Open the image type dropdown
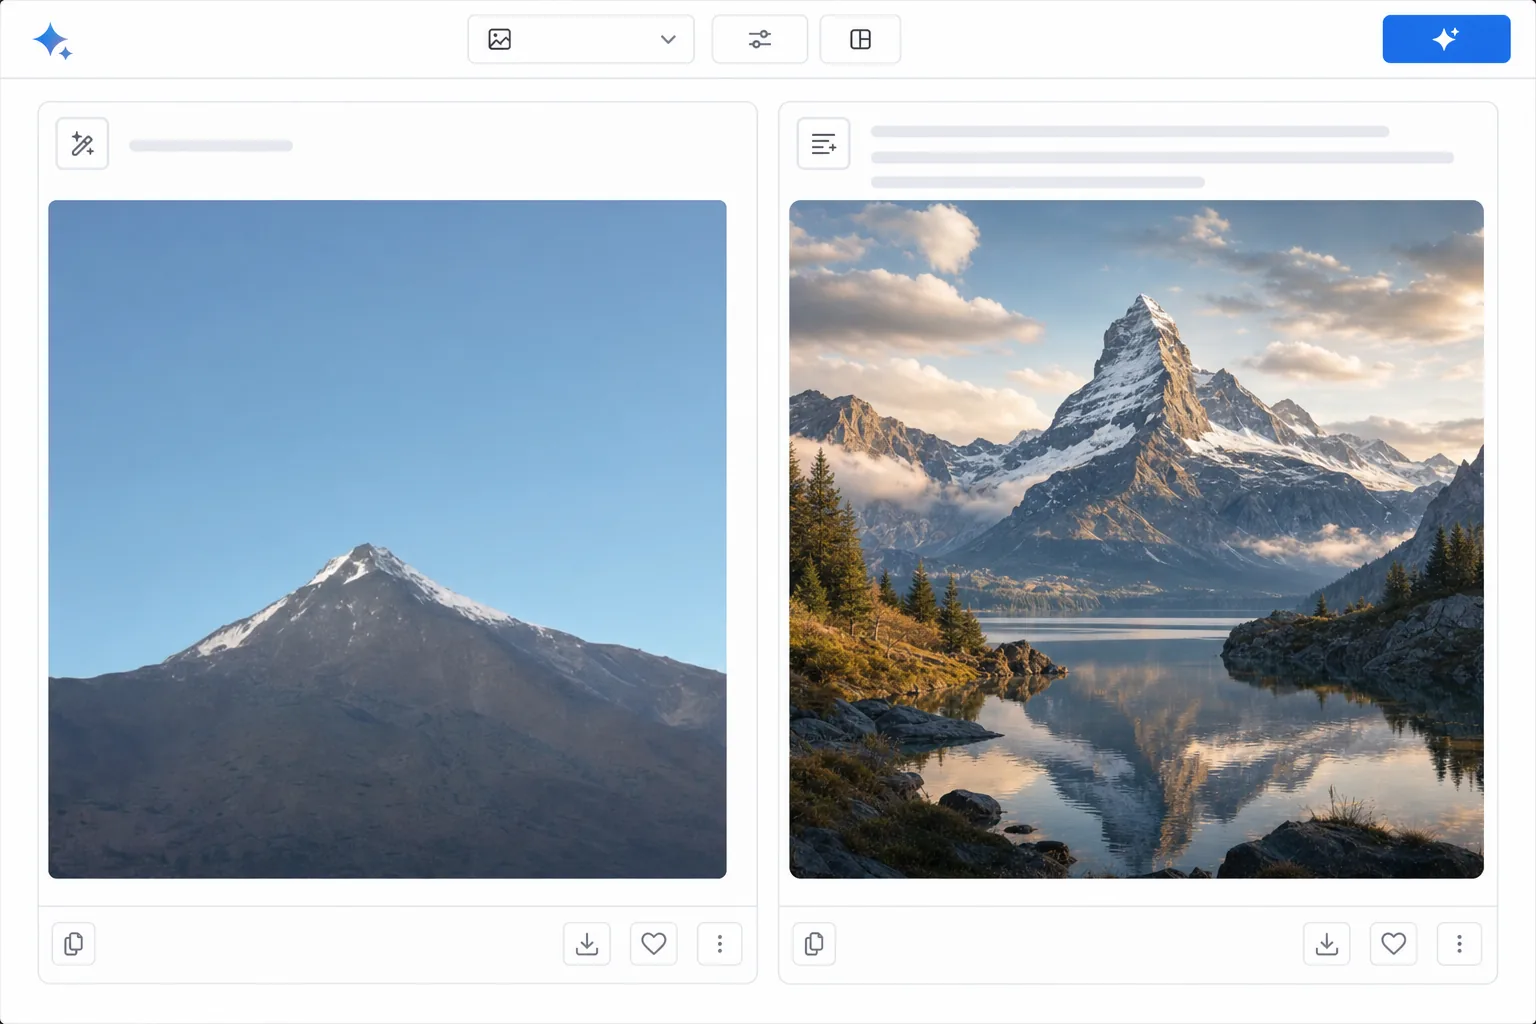 (x=581, y=39)
